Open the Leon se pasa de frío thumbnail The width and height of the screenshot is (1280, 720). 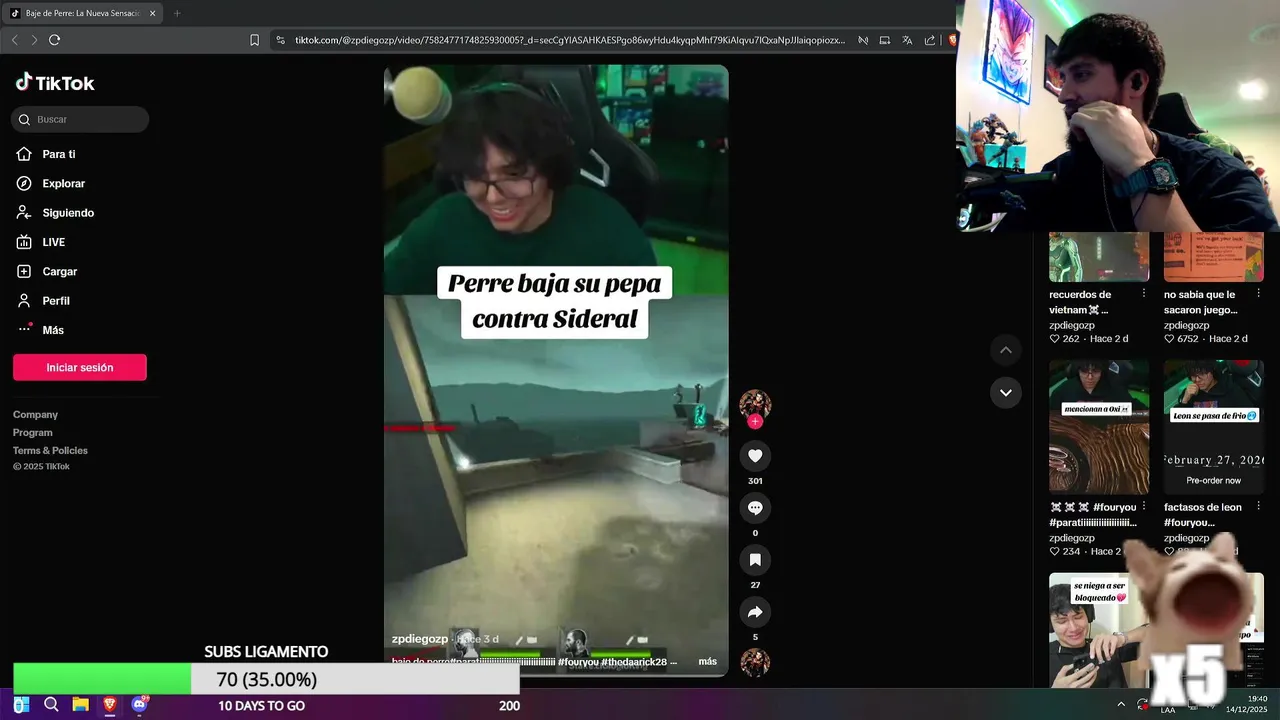1214,427
